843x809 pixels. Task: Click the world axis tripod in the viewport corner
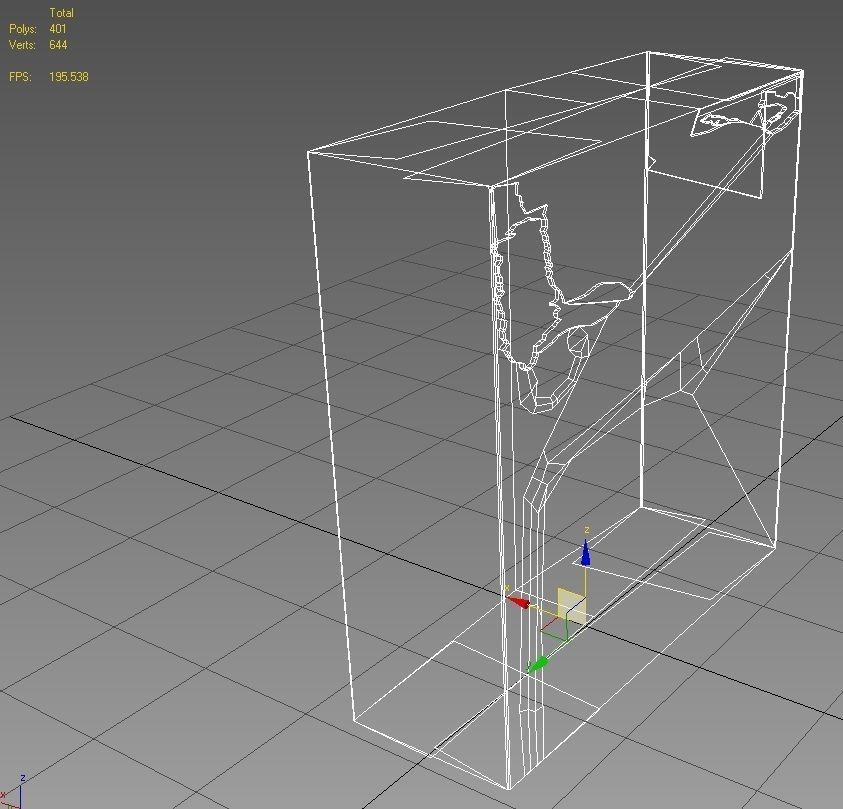pos(13,791)
